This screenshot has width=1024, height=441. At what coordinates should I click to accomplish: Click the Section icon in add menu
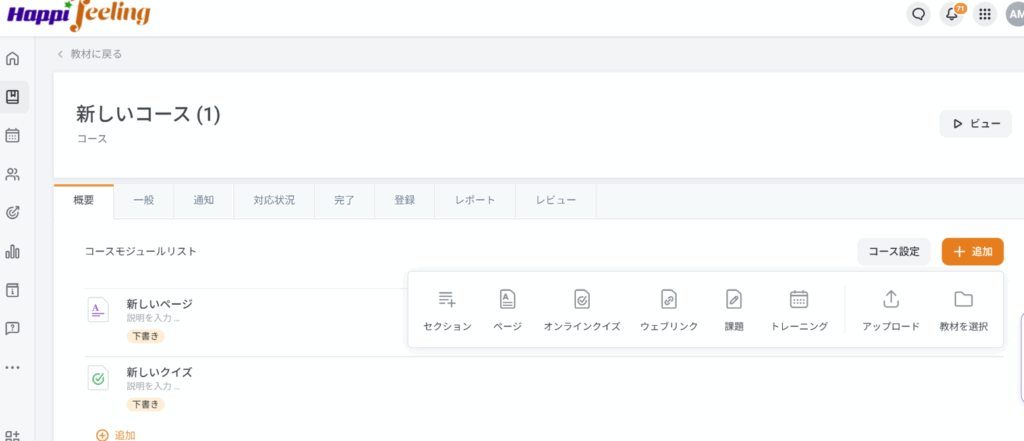(447, 300)
